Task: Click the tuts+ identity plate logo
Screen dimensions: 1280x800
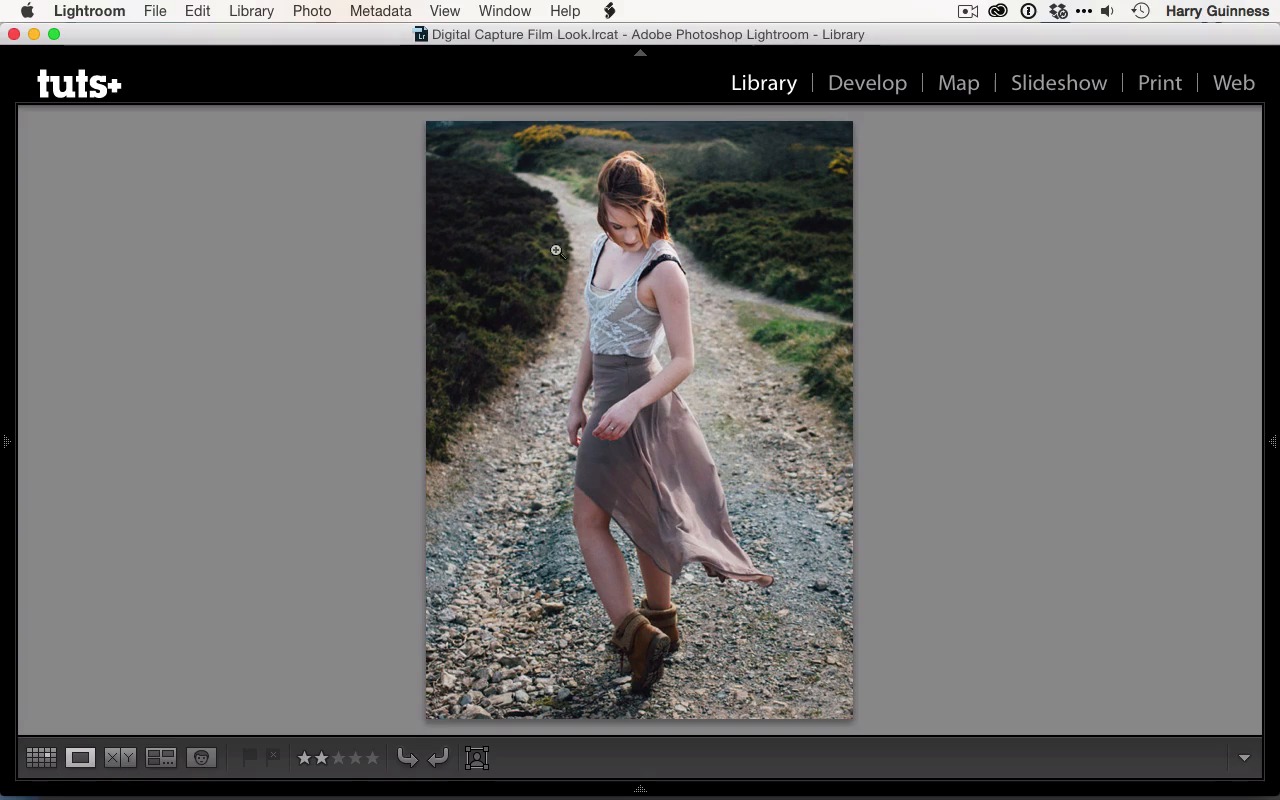Action: point(79,83)
